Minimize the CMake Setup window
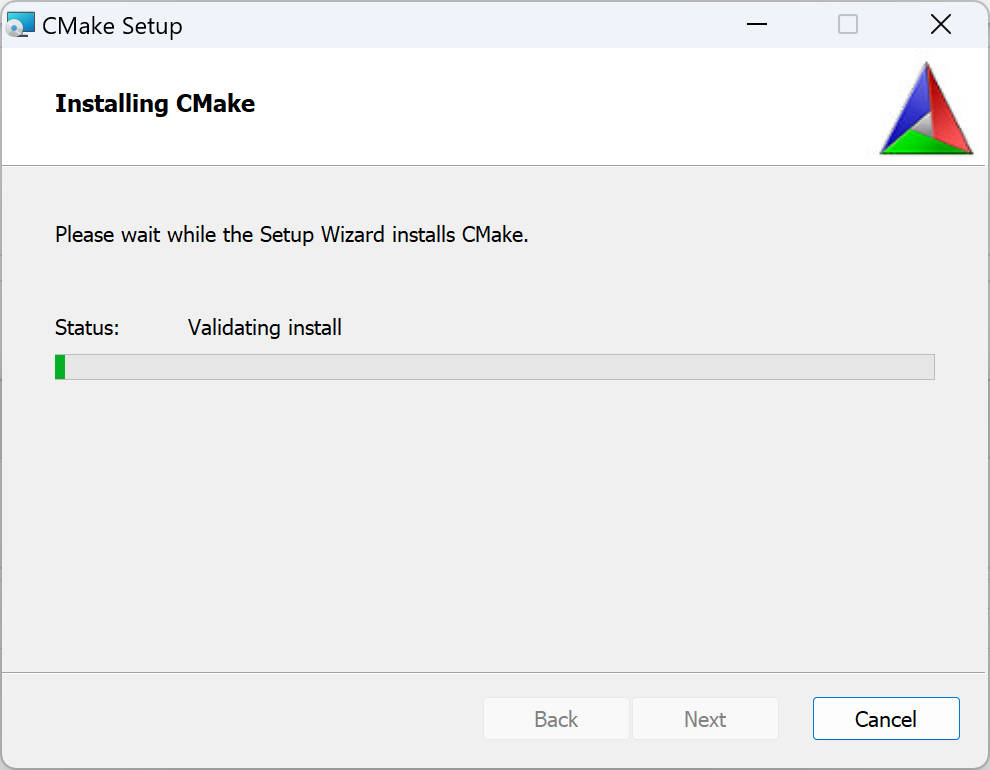 pyautogui.click(x=756, y=24)
